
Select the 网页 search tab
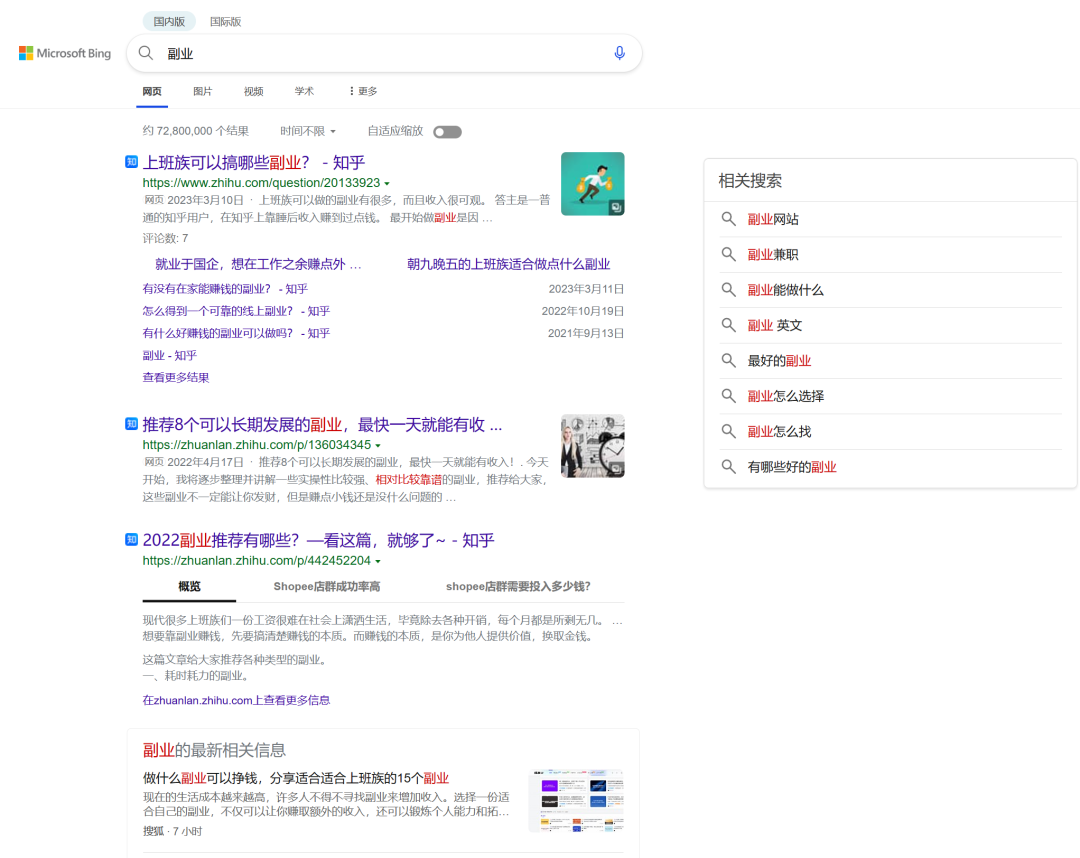click(152, 91)
